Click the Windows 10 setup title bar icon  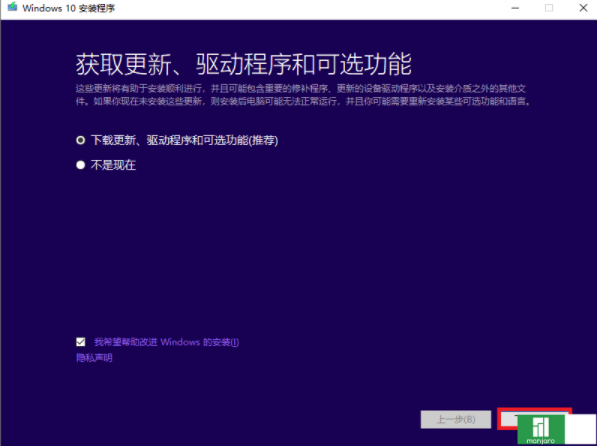(x=12, y=7)
